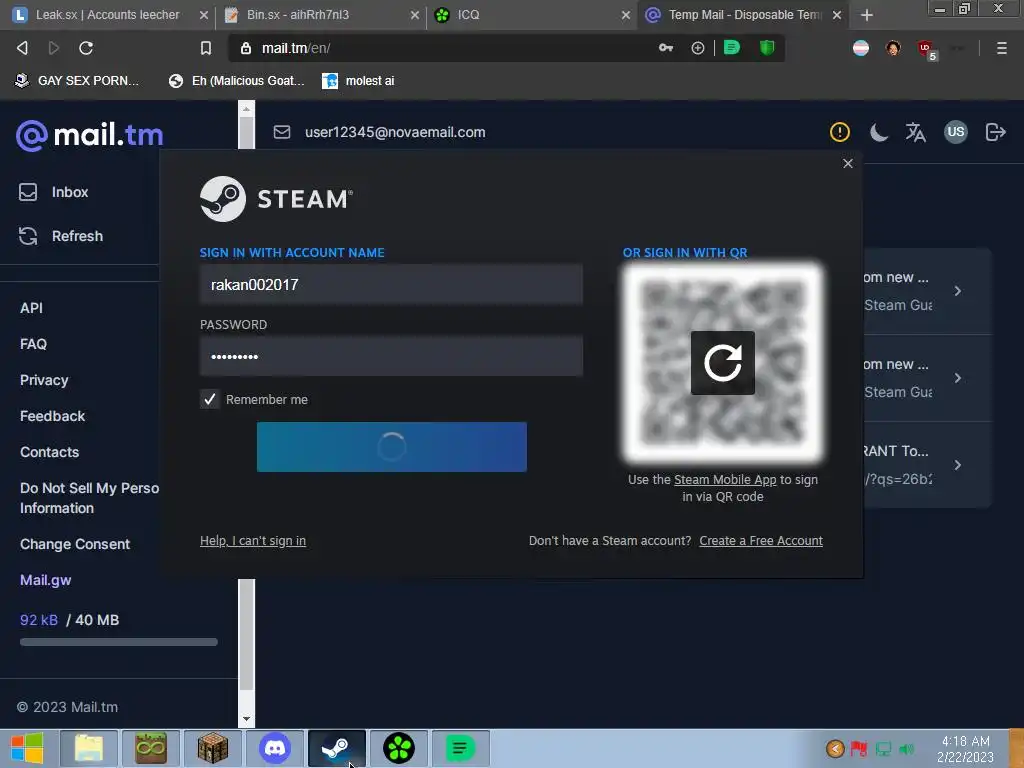Image resolution: width=1024 pixels, height=768 pixels.
Task: Reload the page with the refresh icon
Action: pyautogui.click(x=86, y=48)
